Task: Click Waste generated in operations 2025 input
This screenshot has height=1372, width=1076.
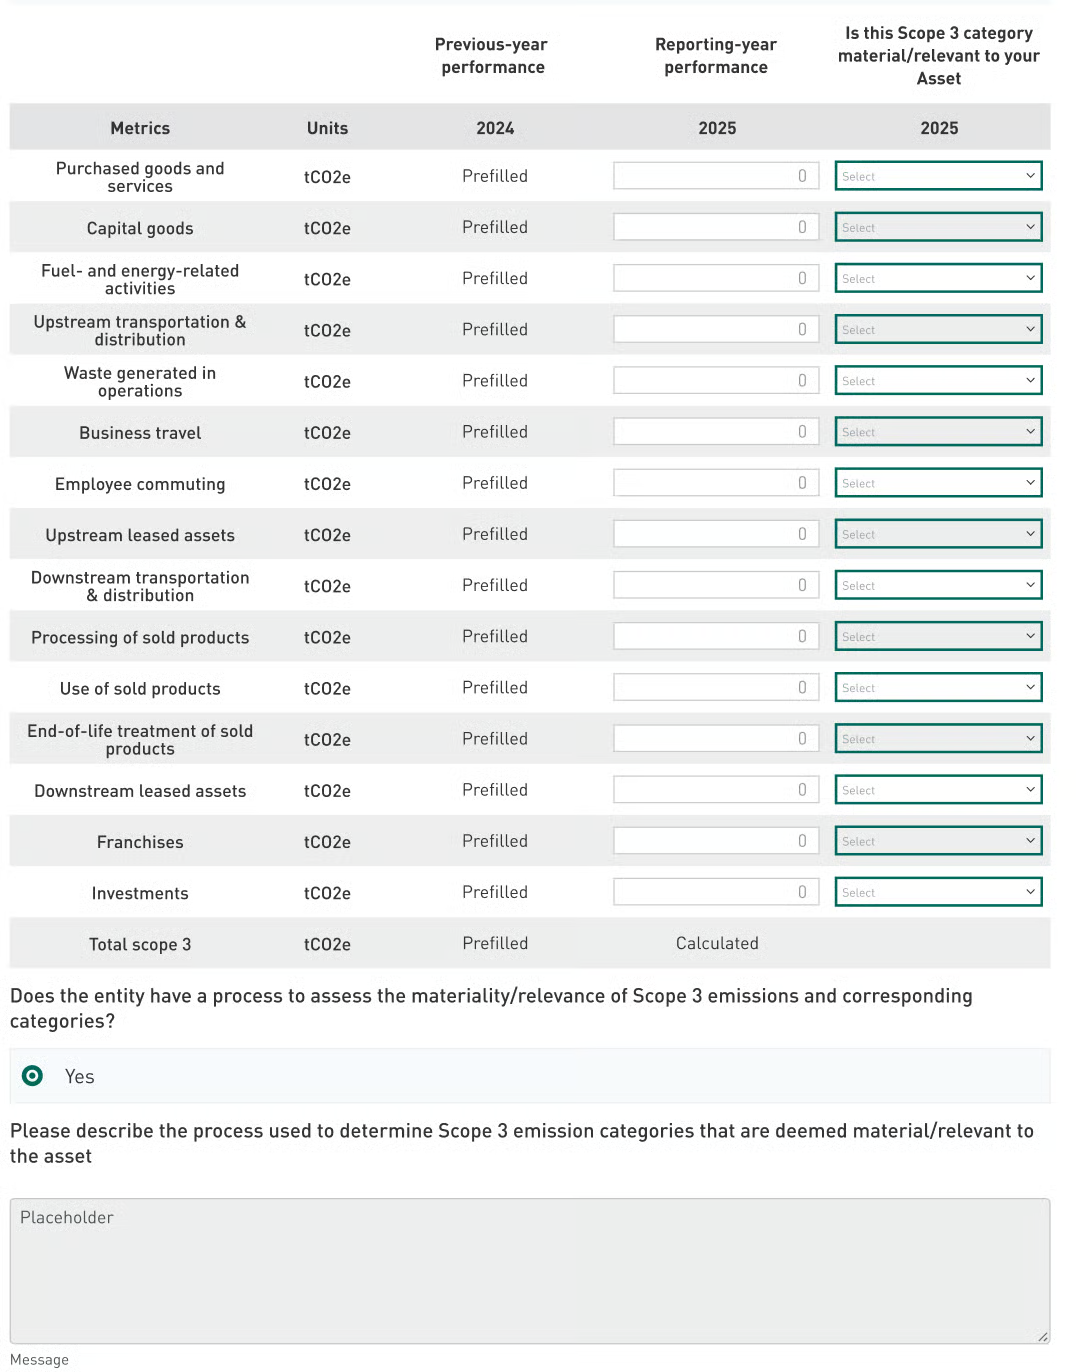Action: coord(716,380)
